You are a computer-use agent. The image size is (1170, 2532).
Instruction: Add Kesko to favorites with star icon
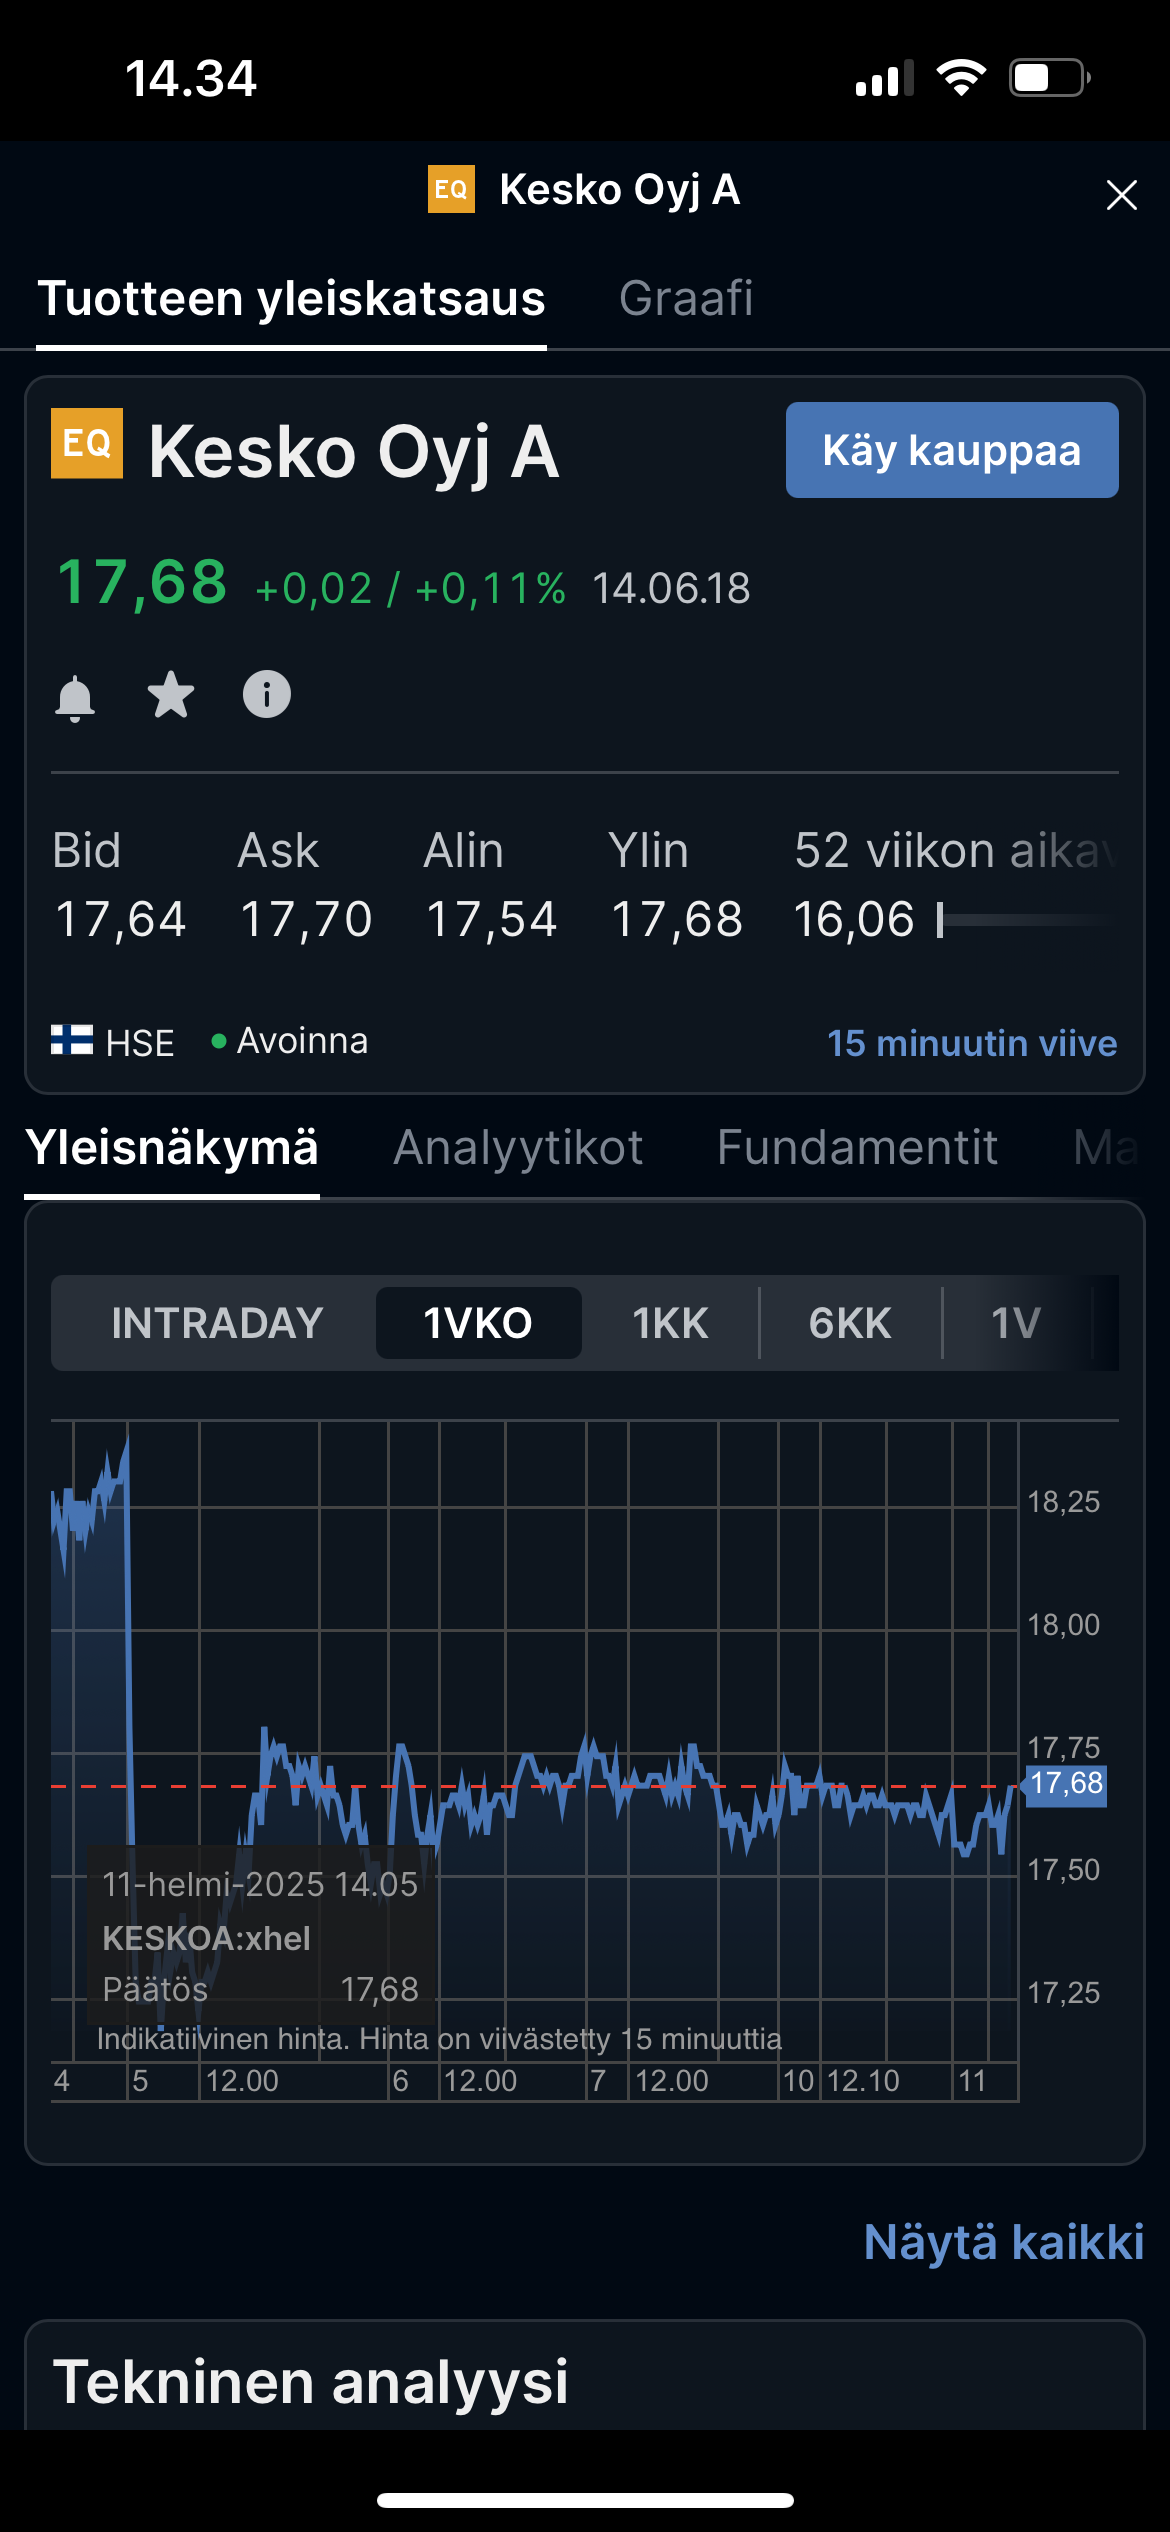pyautogui.click(x=171, y=694)
